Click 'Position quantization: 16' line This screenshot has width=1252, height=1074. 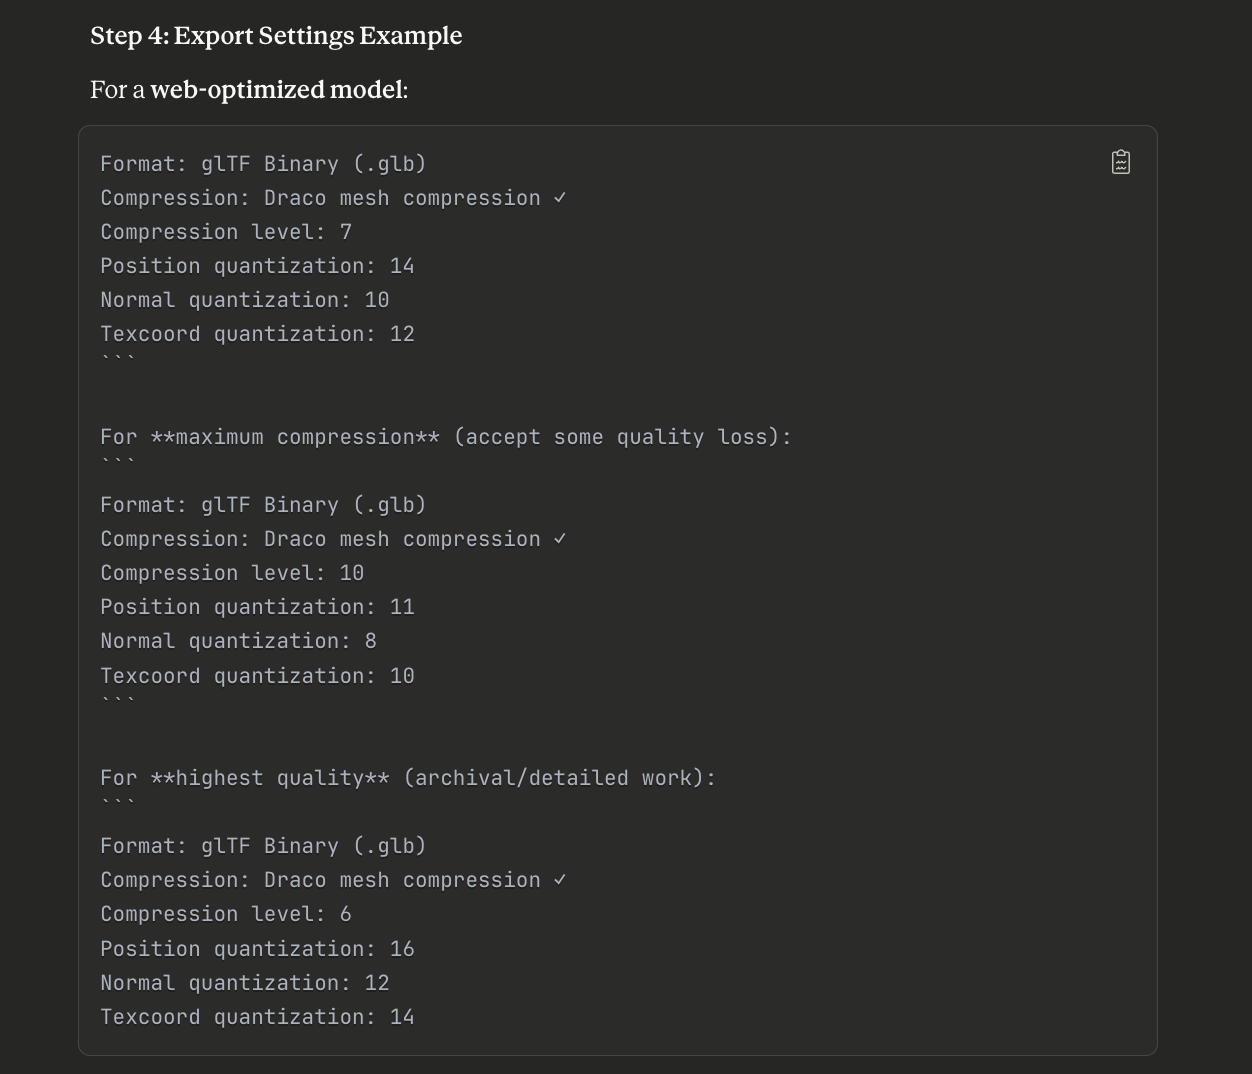[257, 949]
